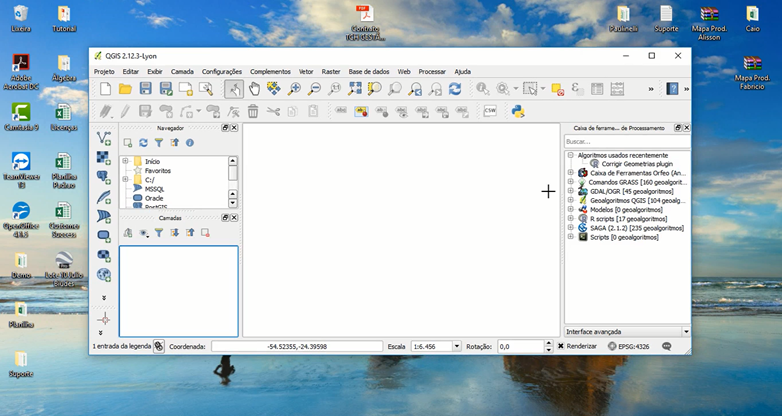The width and height of the screenshot is (782, 416).
Task: Click Zoom Full extent icon
Action: 355,89
